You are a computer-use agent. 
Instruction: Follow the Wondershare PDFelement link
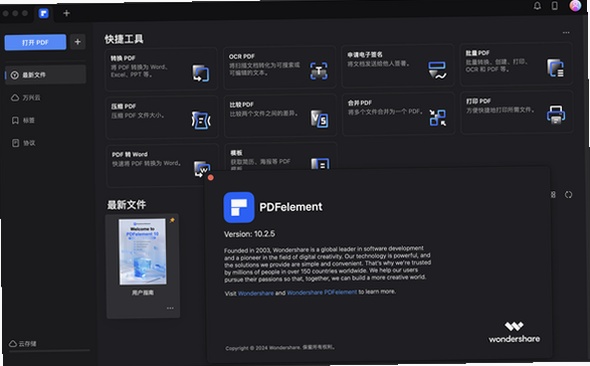click(x=322, y=292)
